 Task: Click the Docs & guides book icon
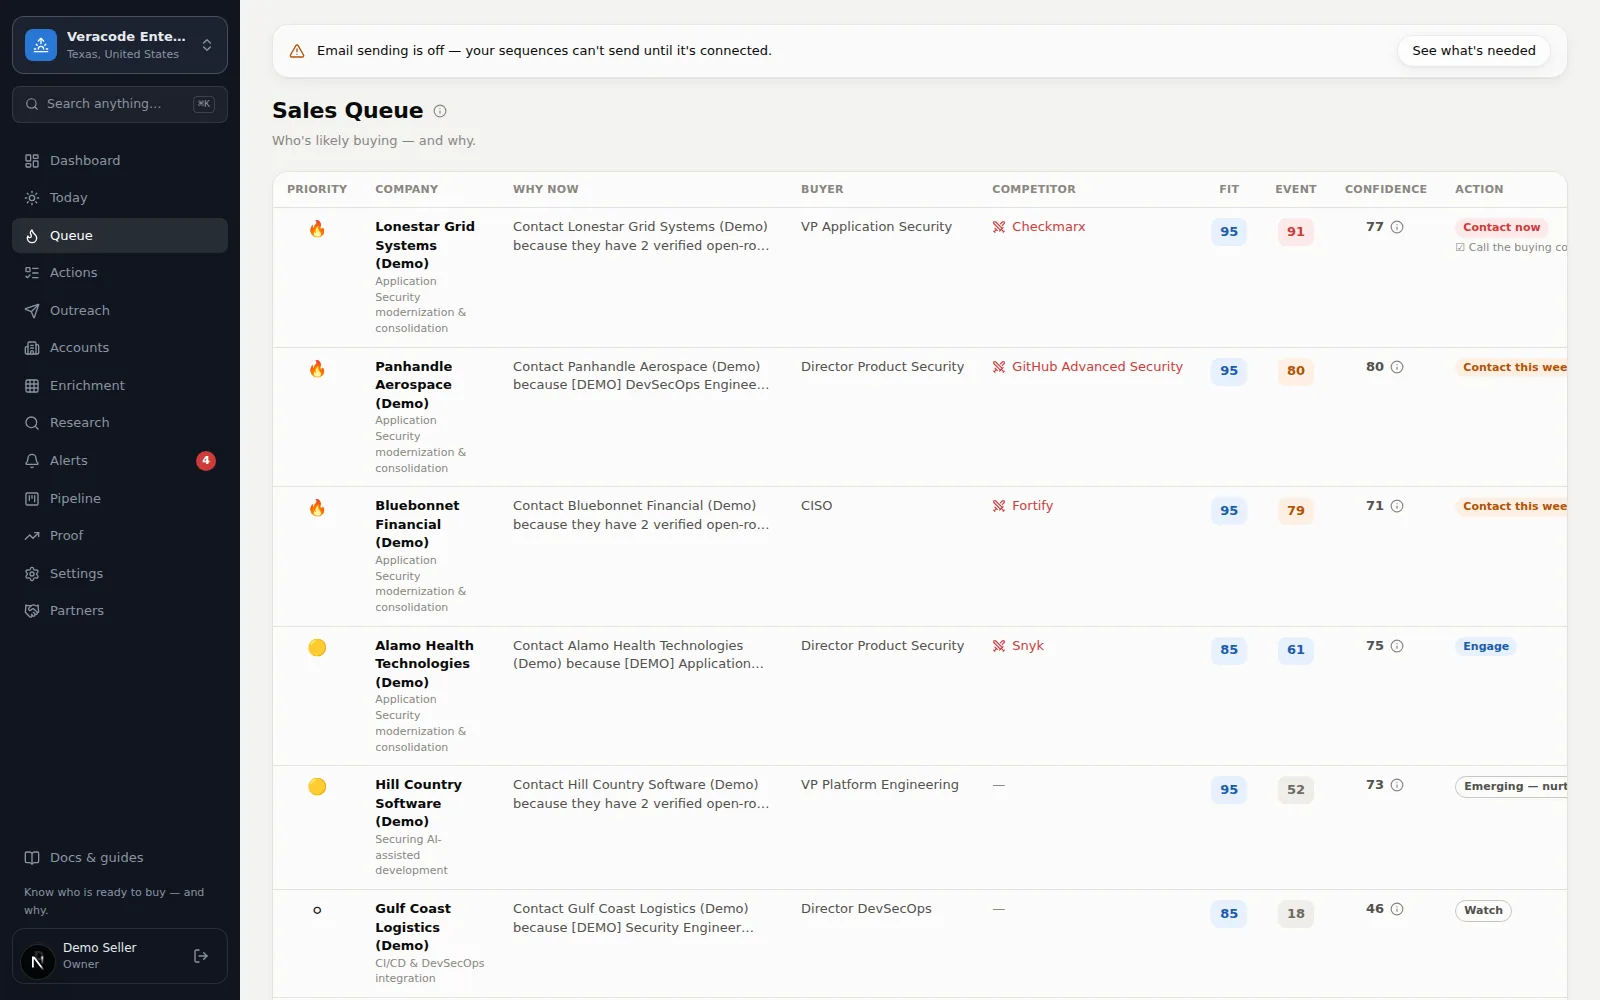tap(32, 857)
